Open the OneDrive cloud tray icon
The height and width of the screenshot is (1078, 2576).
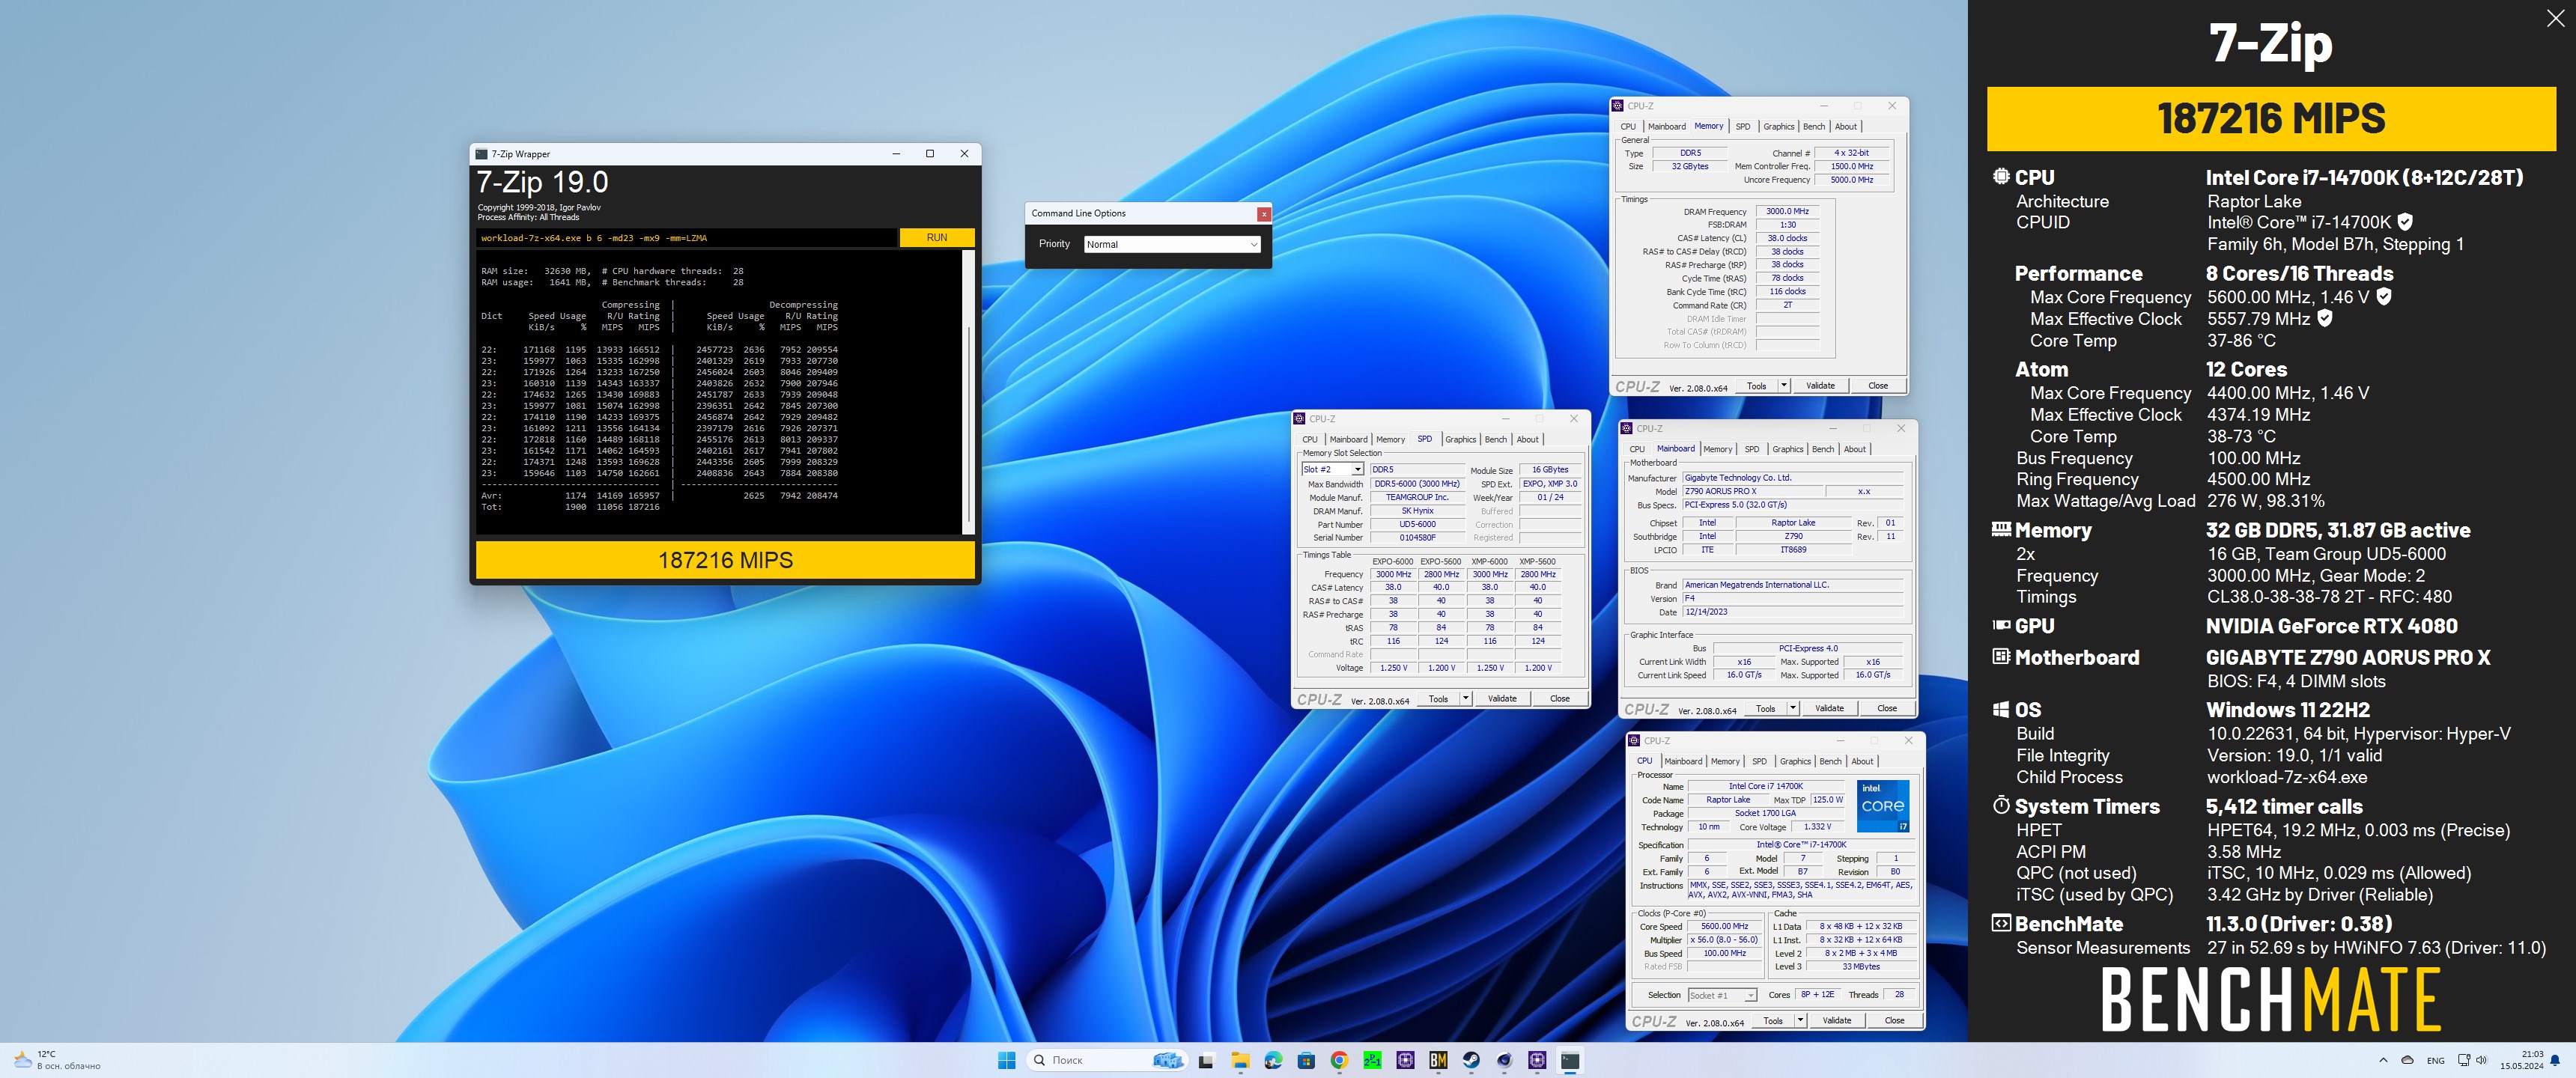[x=2407, y=1060]
